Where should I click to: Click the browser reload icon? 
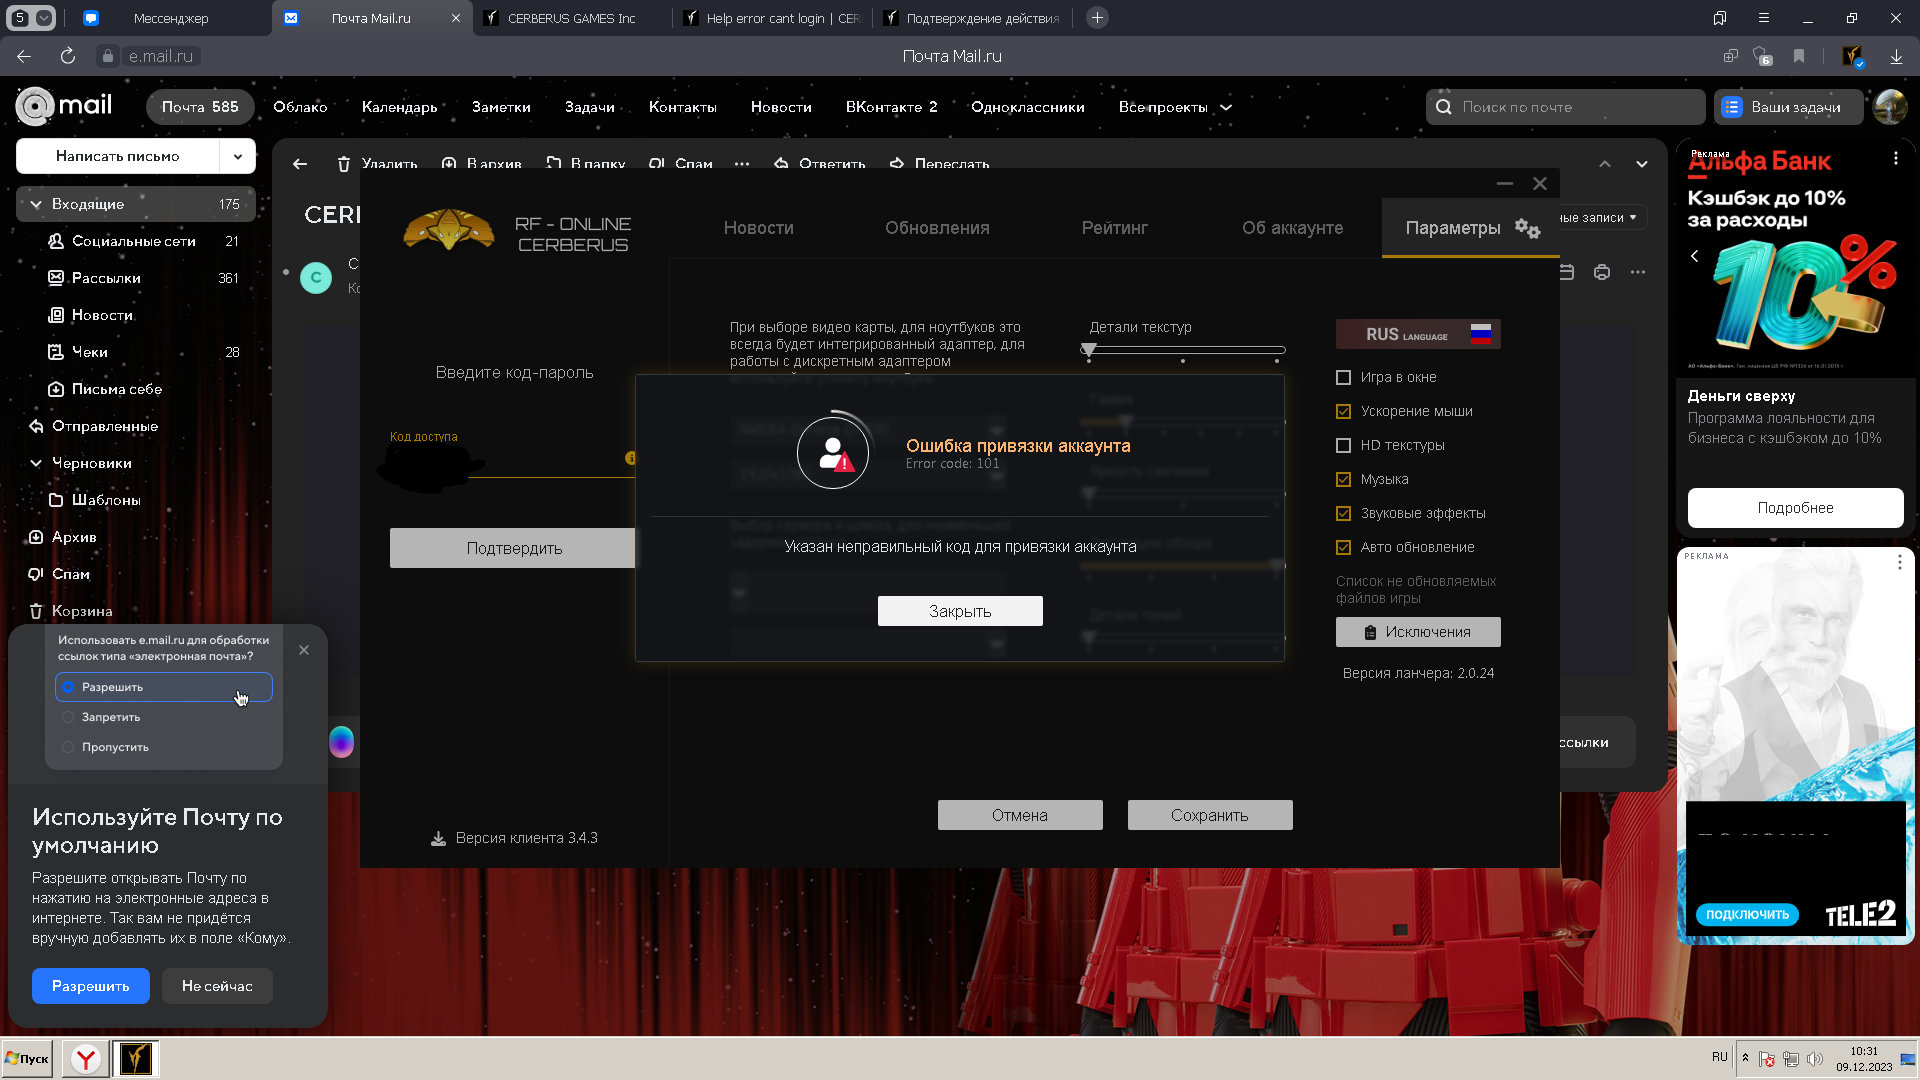(68, 56)
